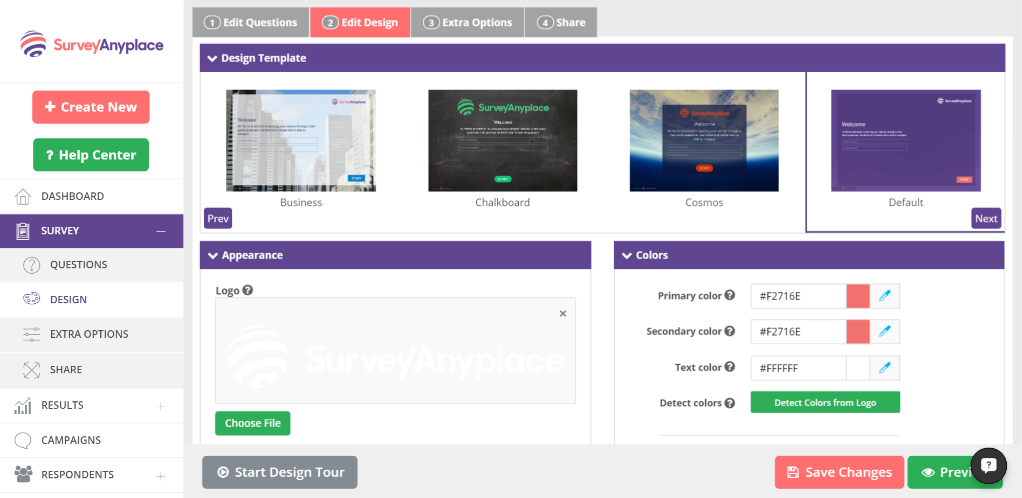The height and width of the screenshot is (498, 1022).
Task: Collapse the Appearance panel
Action: point(212,256)
